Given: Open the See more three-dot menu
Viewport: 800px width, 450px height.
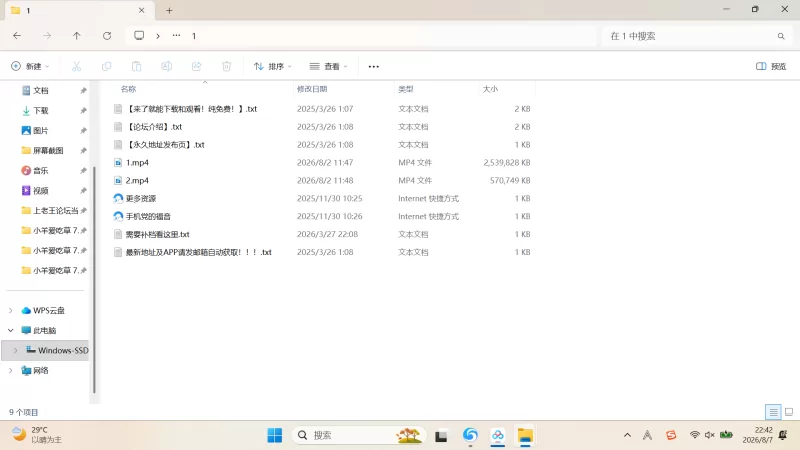Looking at the screenshot, I should pyautogui.click(x=373, y=66).
